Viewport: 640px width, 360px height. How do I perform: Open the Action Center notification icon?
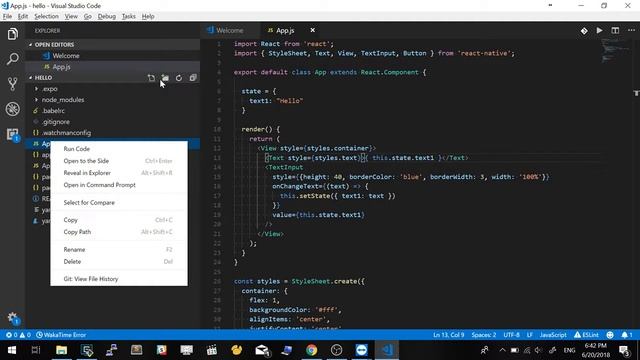(624, 350)
